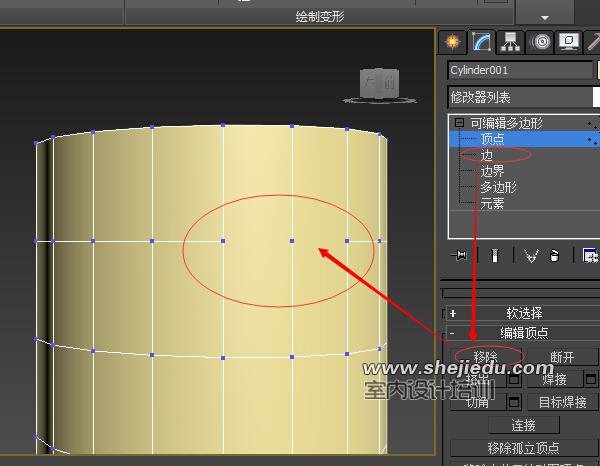Click Remove Modifier from stack icon
This screenshot has height=466, width=600.
pos(554,255)
